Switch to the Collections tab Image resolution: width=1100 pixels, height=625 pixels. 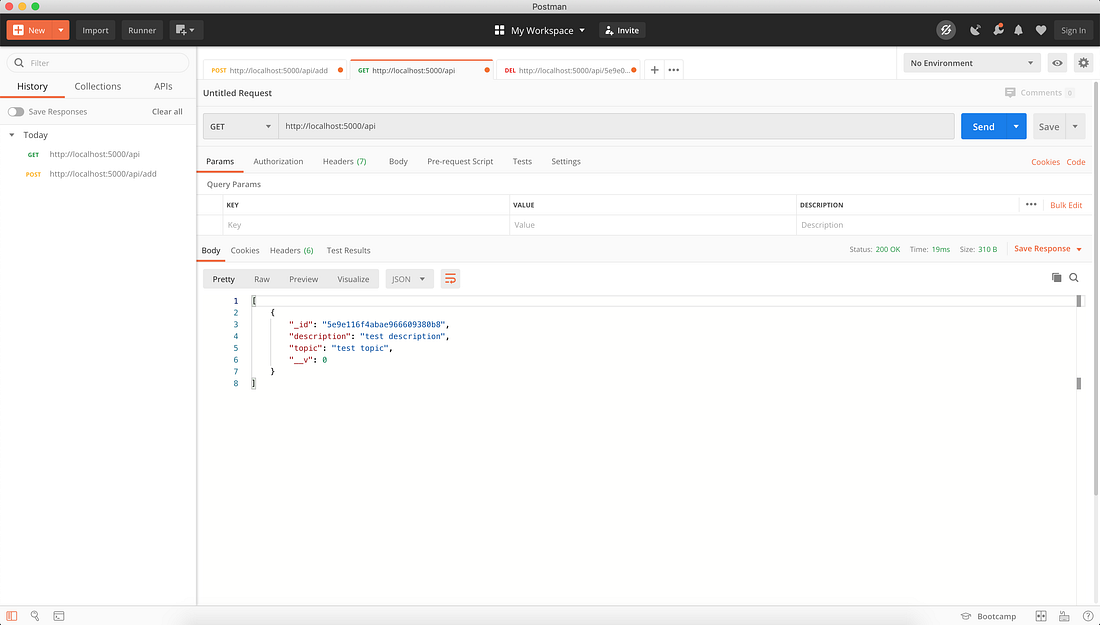(97, 86)
